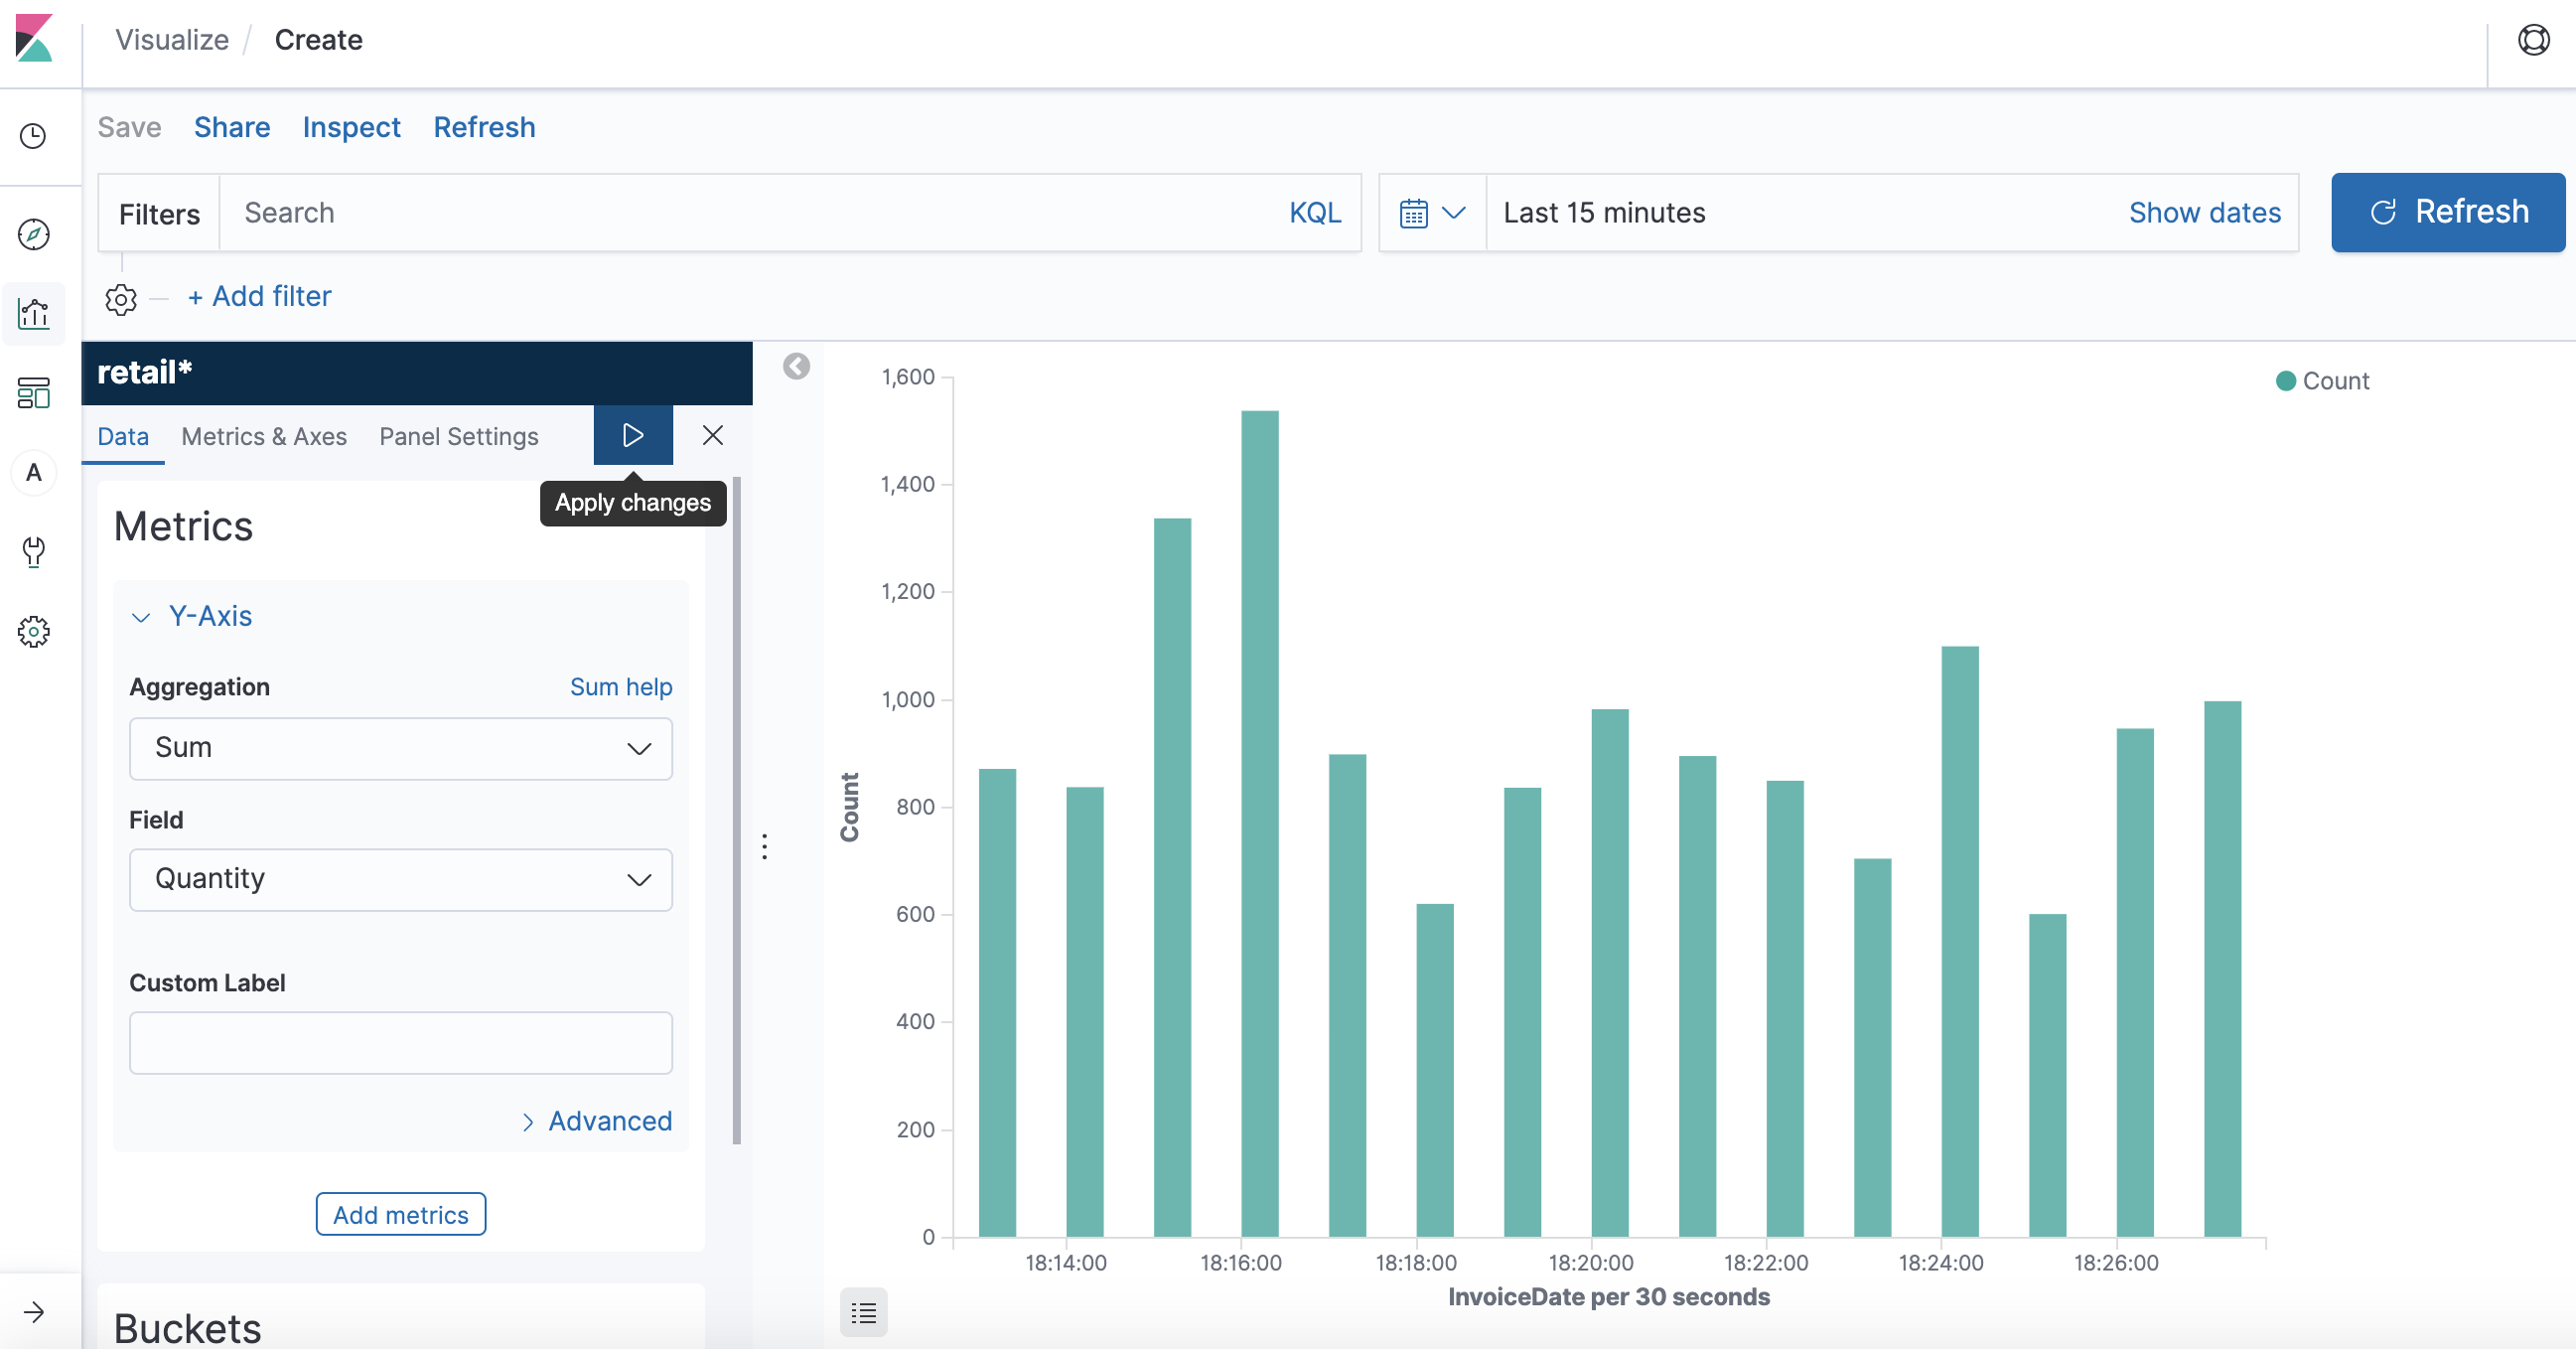The image size is (2576, 1349).
Task: Open Dev Tools wrench icon
Action: coord(34,551)
